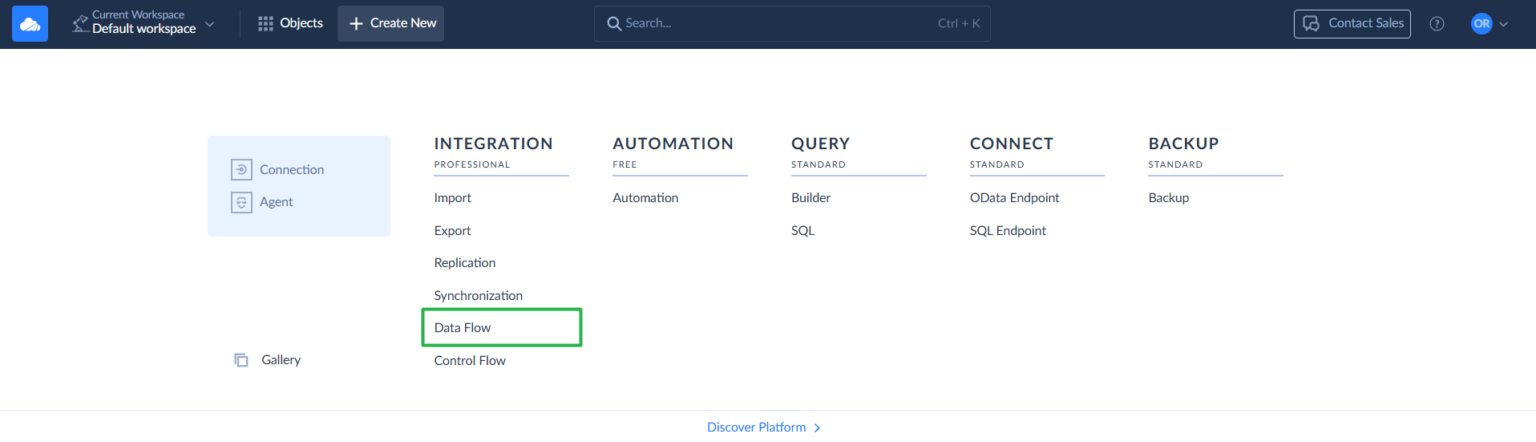1536x442 pixels.
Task: Choose Control Flow from Integration
Action: coord(470,361)
